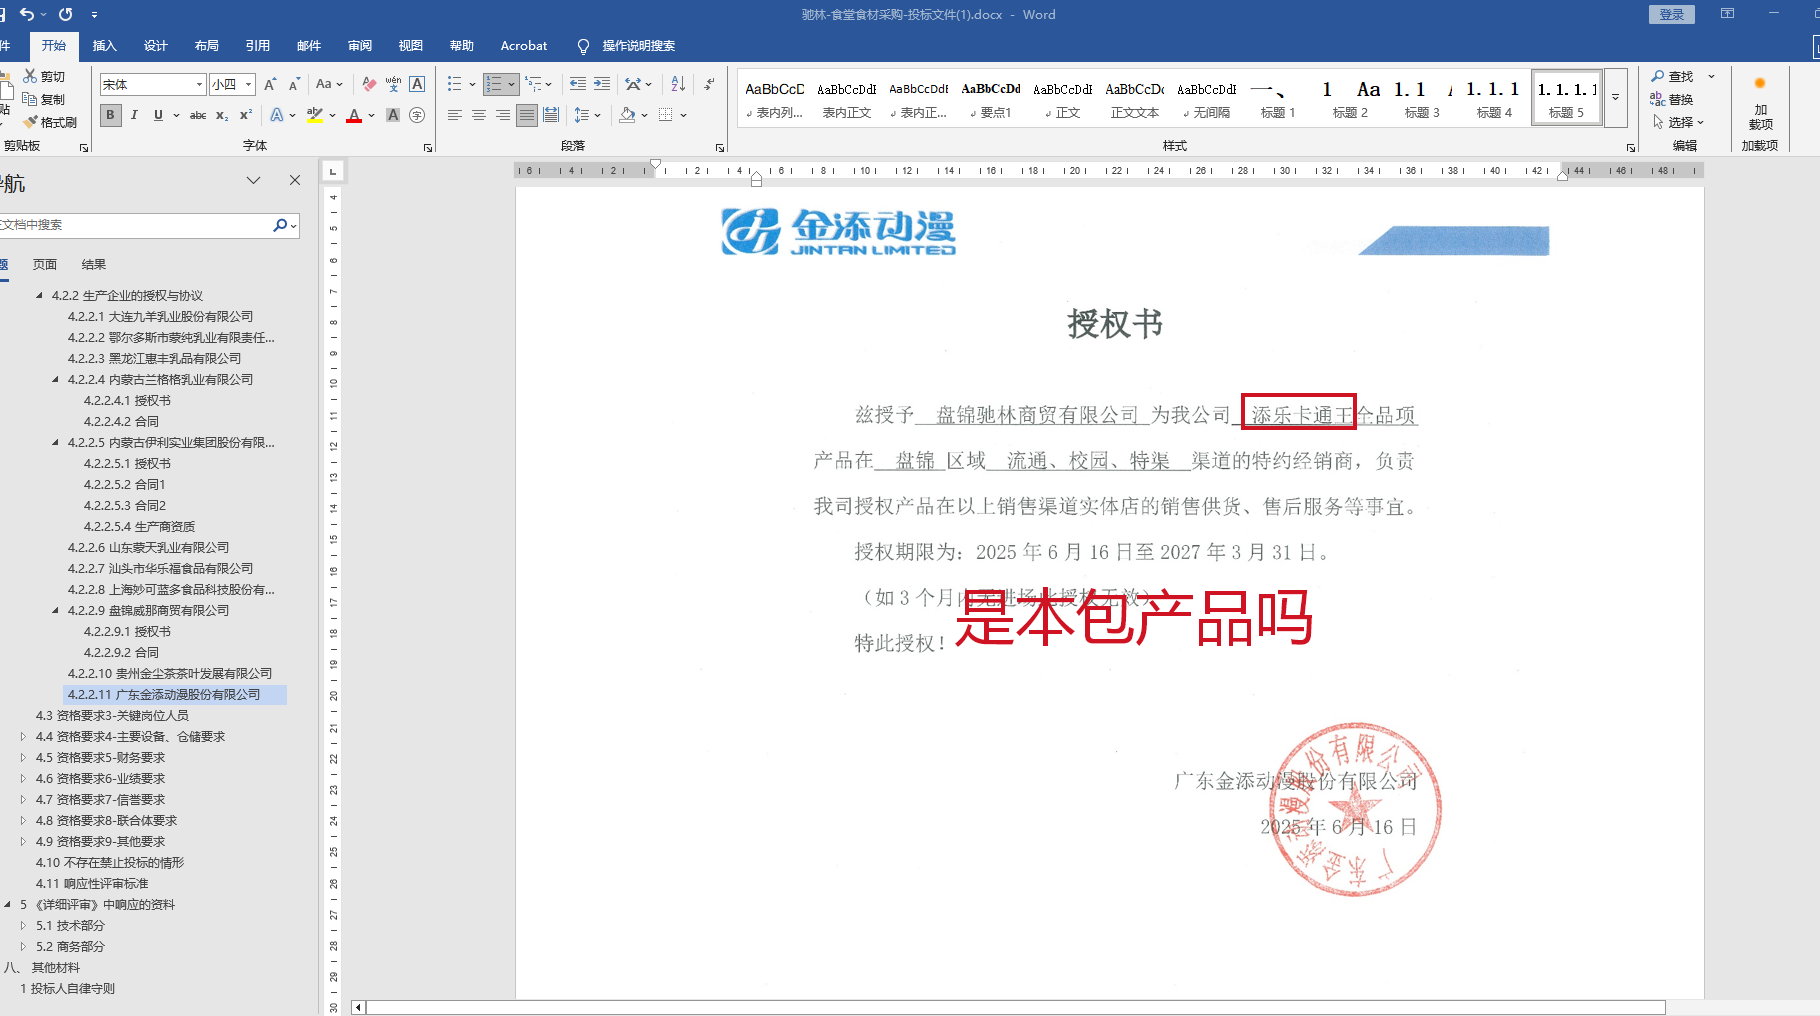Apply the red font color button
The width and height of the screenshot is (1820, 1016).
coord(354,115)
